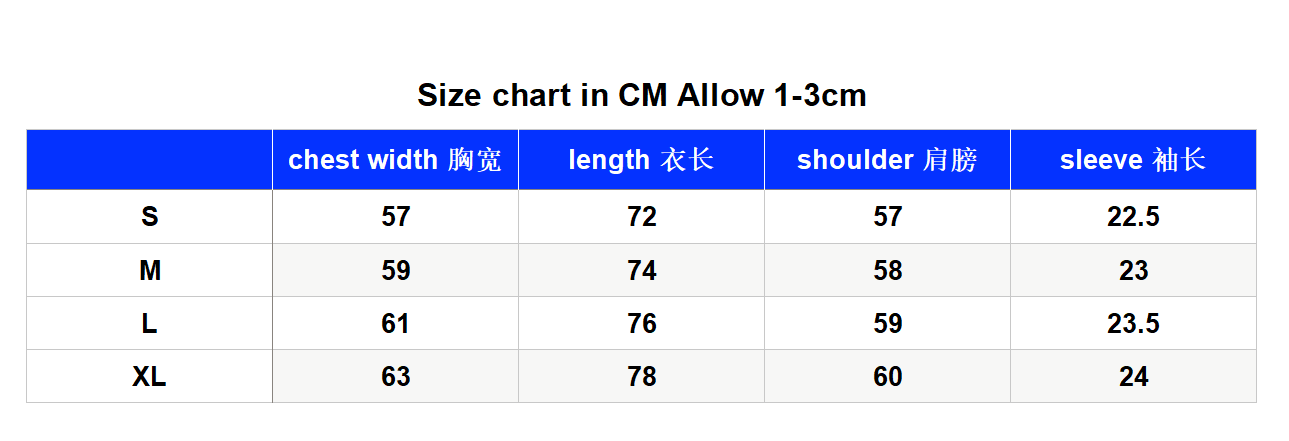Select the sleeve value 23.5 cell
The width and height of the screenshot is (1289, 441).
(1133, 323)
